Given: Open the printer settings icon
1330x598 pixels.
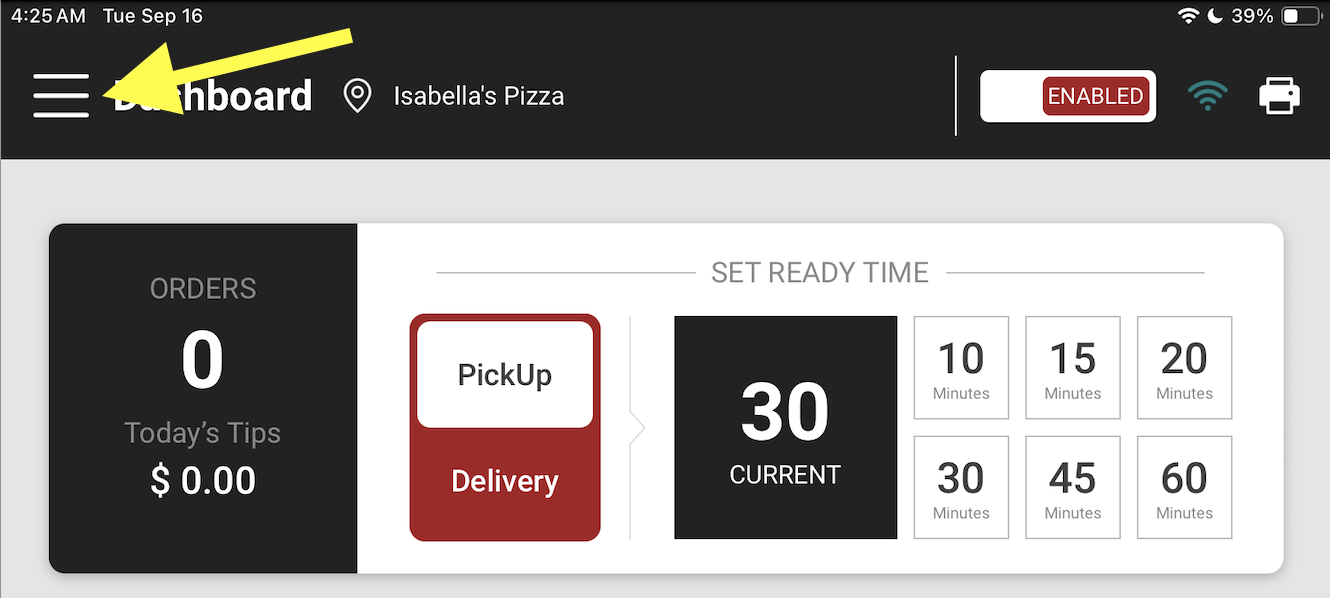Looking at the screenshot, I should [x=1279, y=96].
